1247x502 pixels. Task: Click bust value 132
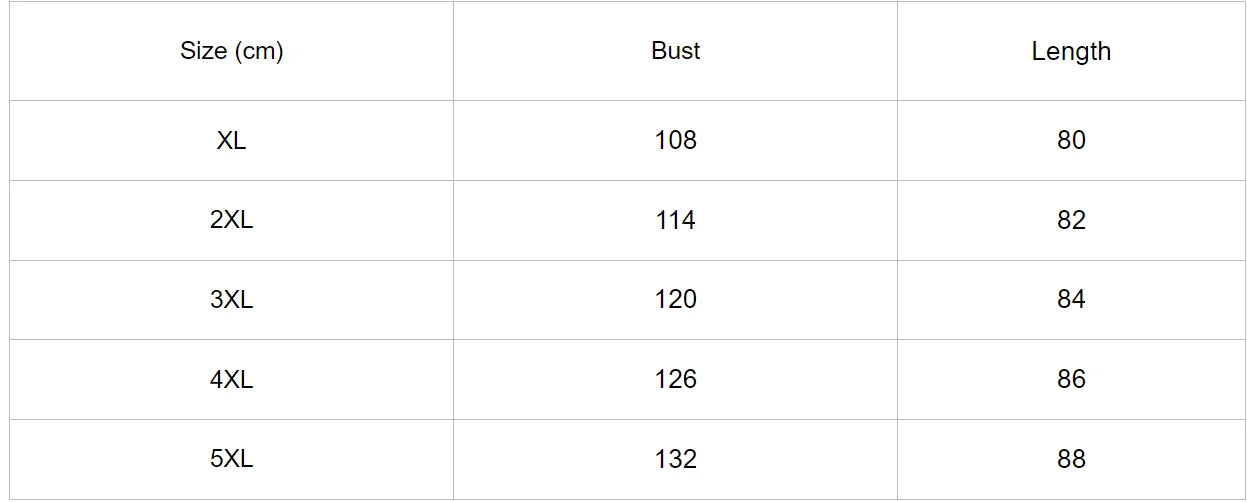coord(675,459)
